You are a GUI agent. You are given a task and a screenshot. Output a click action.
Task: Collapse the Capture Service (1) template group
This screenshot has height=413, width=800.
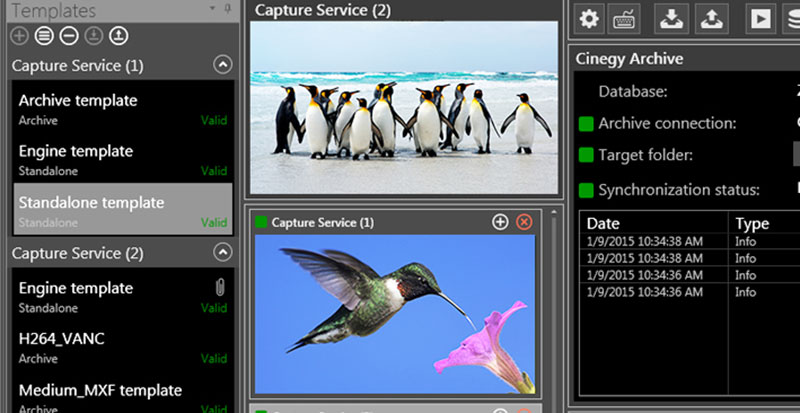pyautogui.click(x=222, y=65)
